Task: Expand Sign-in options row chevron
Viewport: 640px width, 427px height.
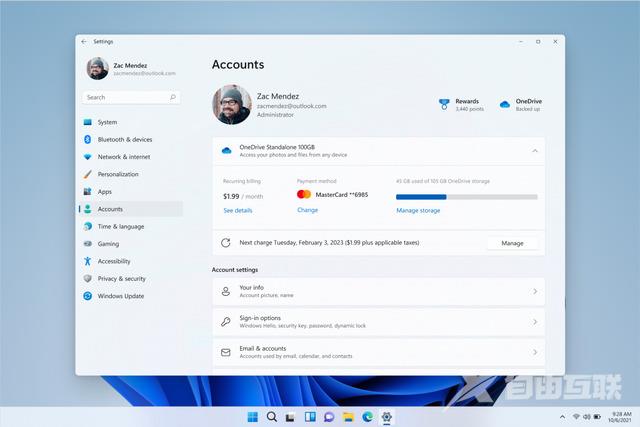Action: pos(535,322)
